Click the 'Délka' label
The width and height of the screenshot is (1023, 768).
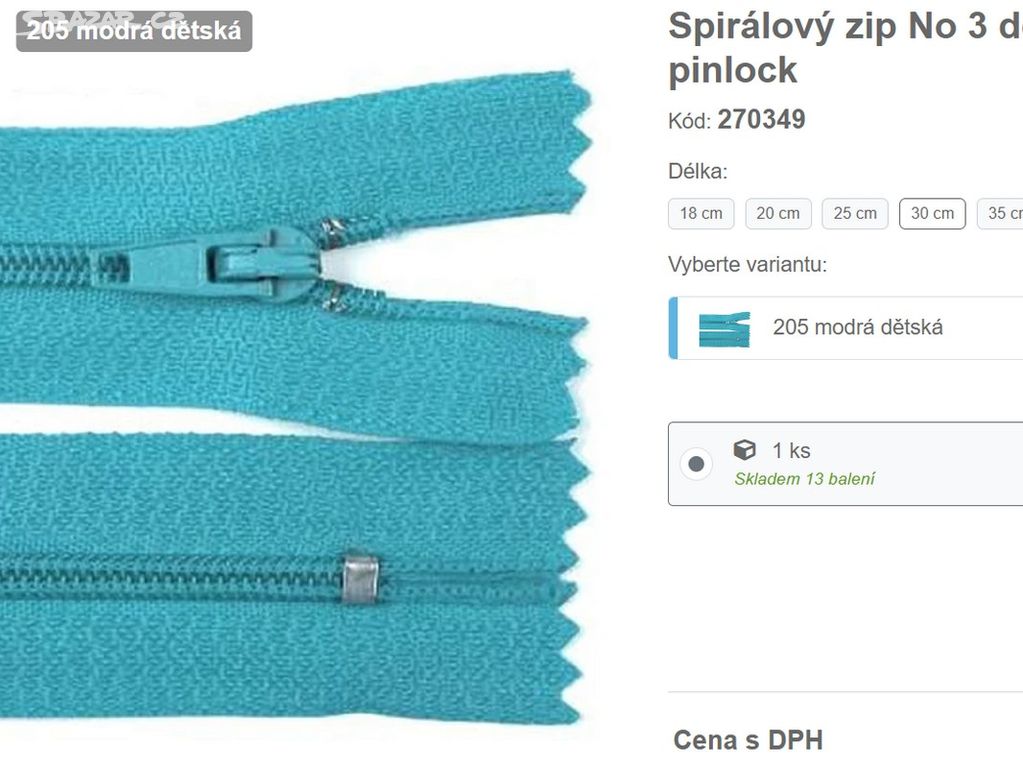tap(697, 171)
